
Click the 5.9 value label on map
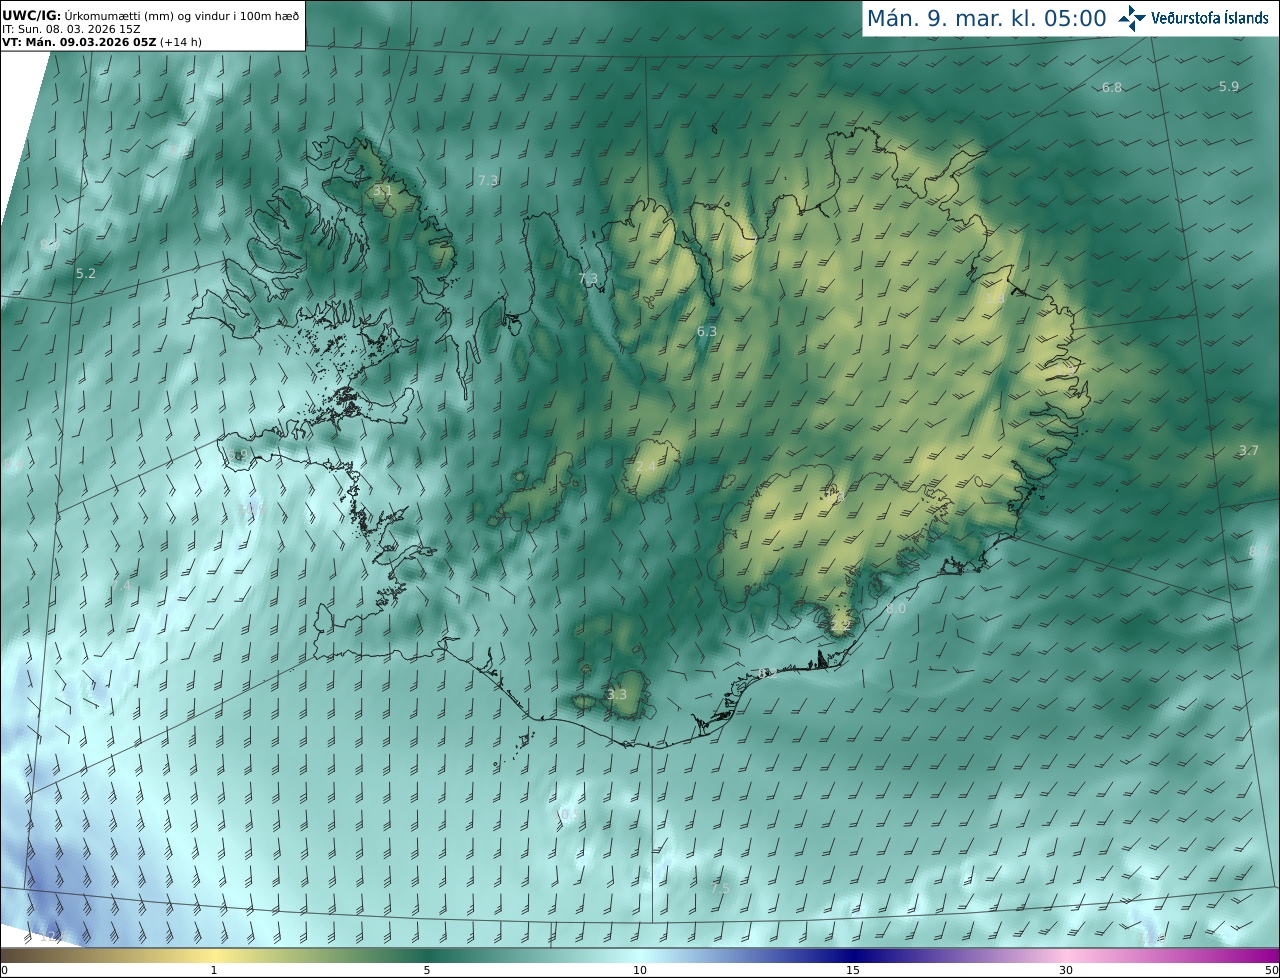[x=1229, y=87]
